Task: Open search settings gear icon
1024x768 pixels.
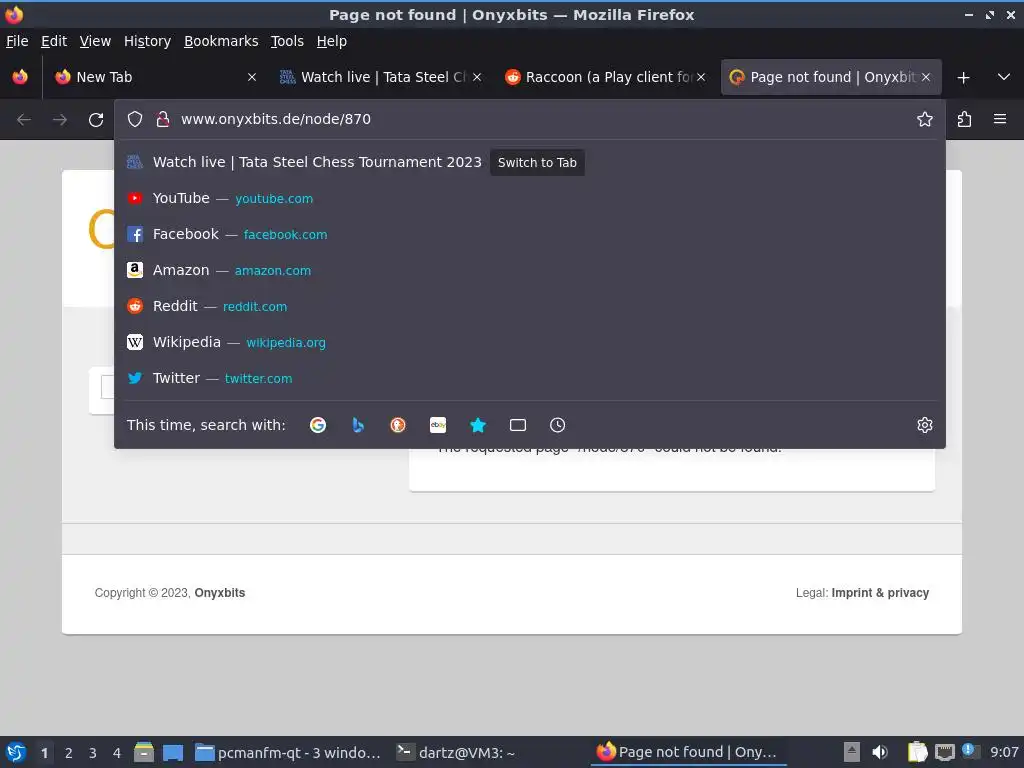Action: click(x=925, y=425)
